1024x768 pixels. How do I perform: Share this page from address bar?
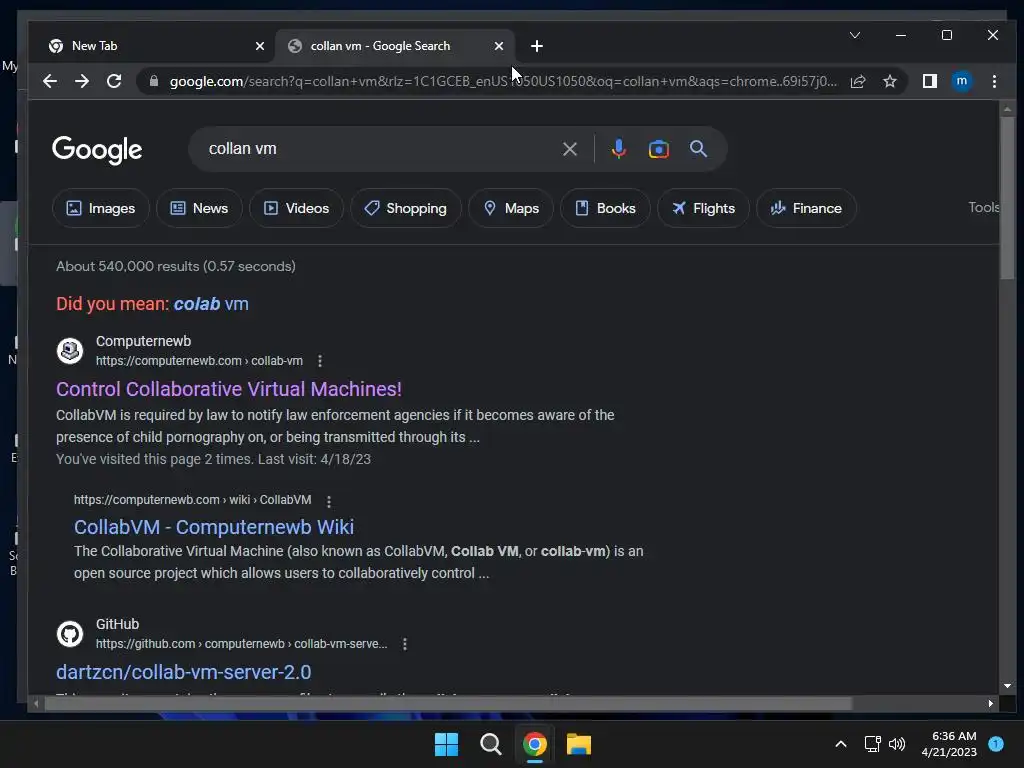coord(858,81)
